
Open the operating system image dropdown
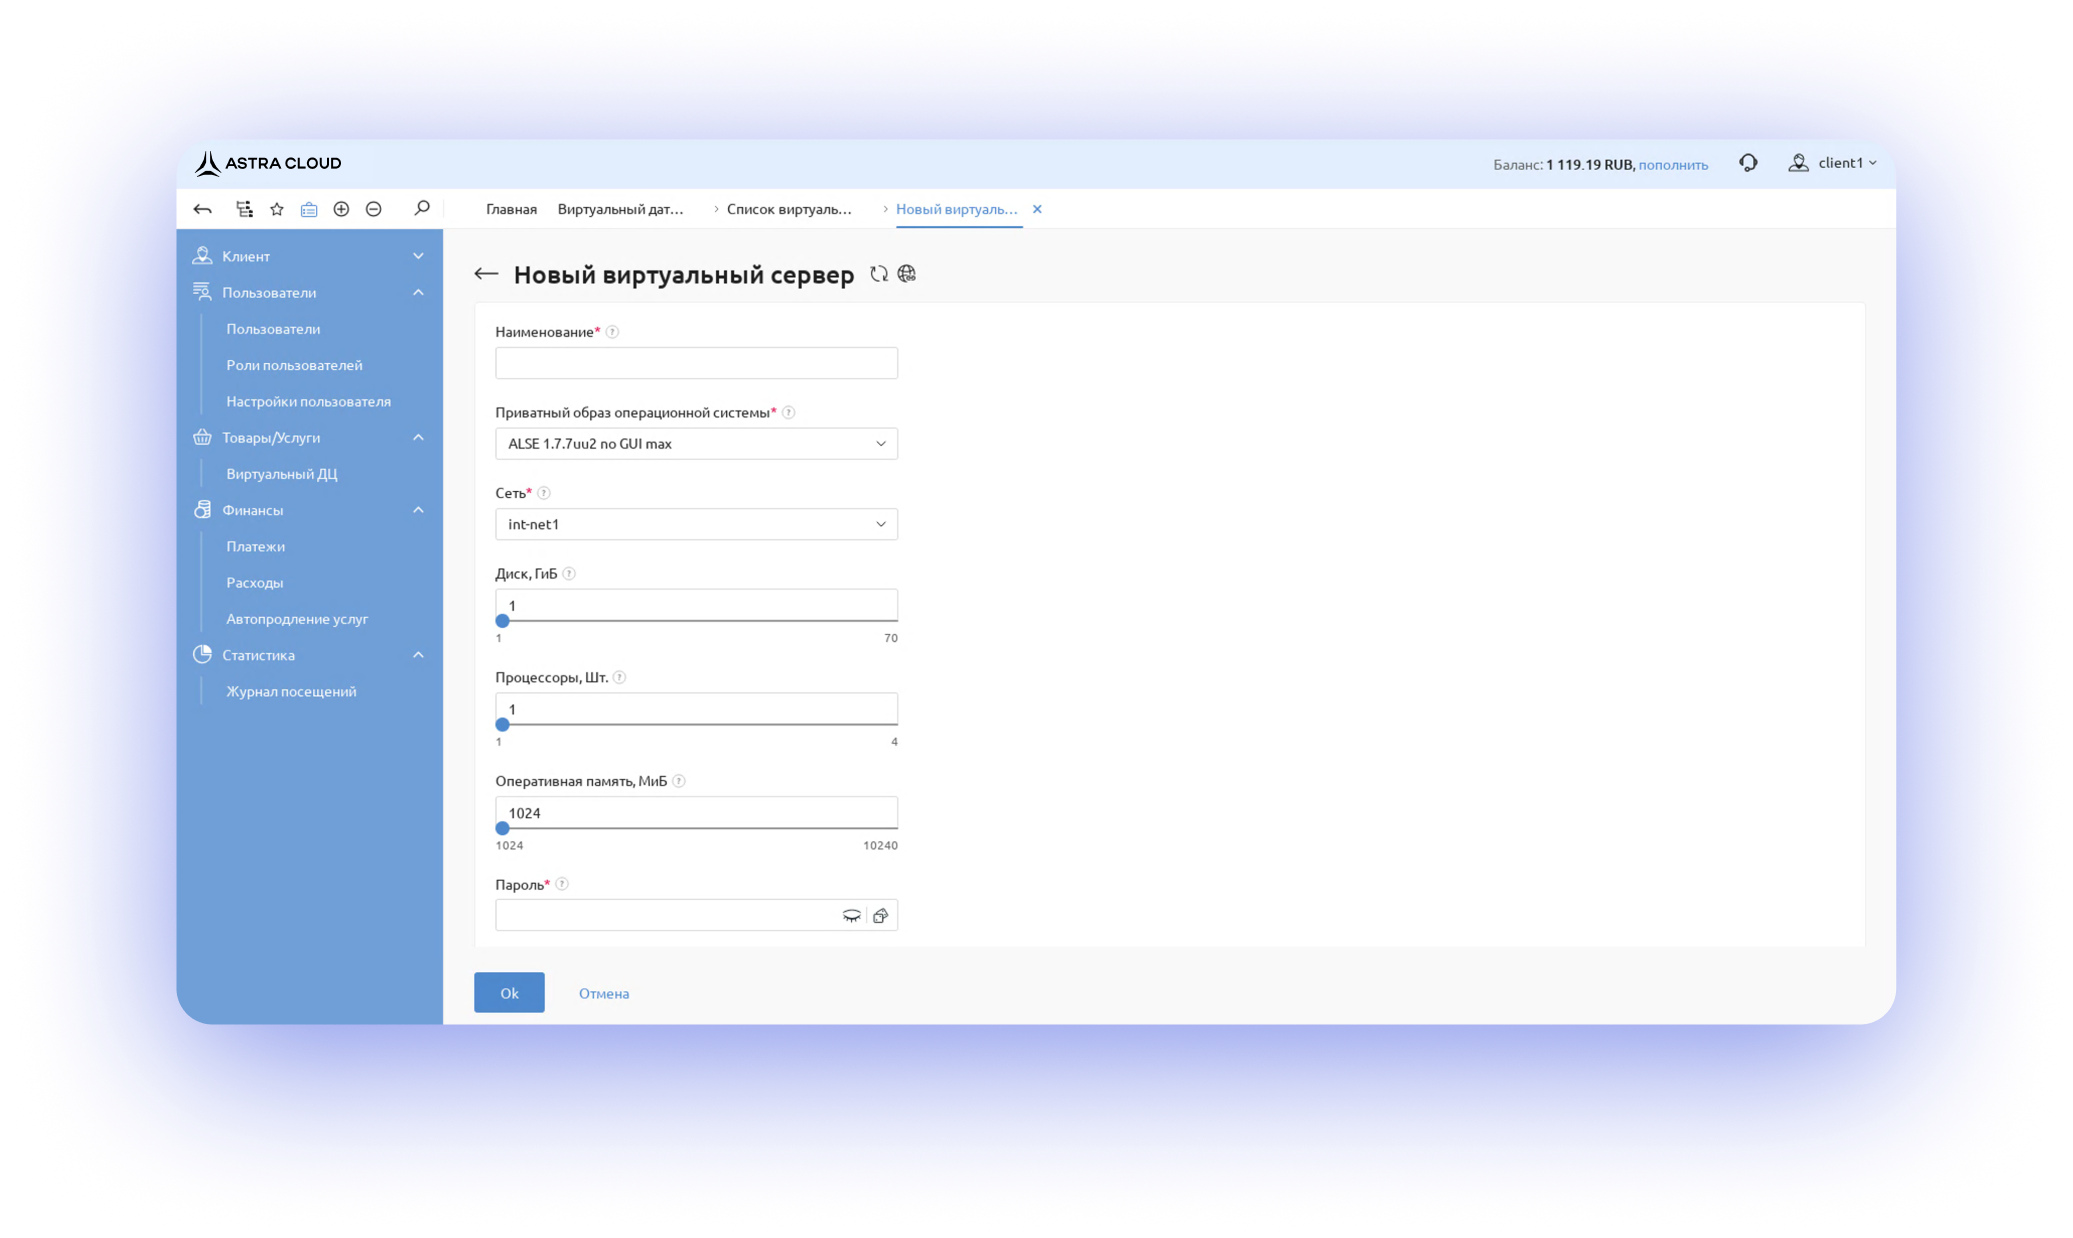coord(696,444)
